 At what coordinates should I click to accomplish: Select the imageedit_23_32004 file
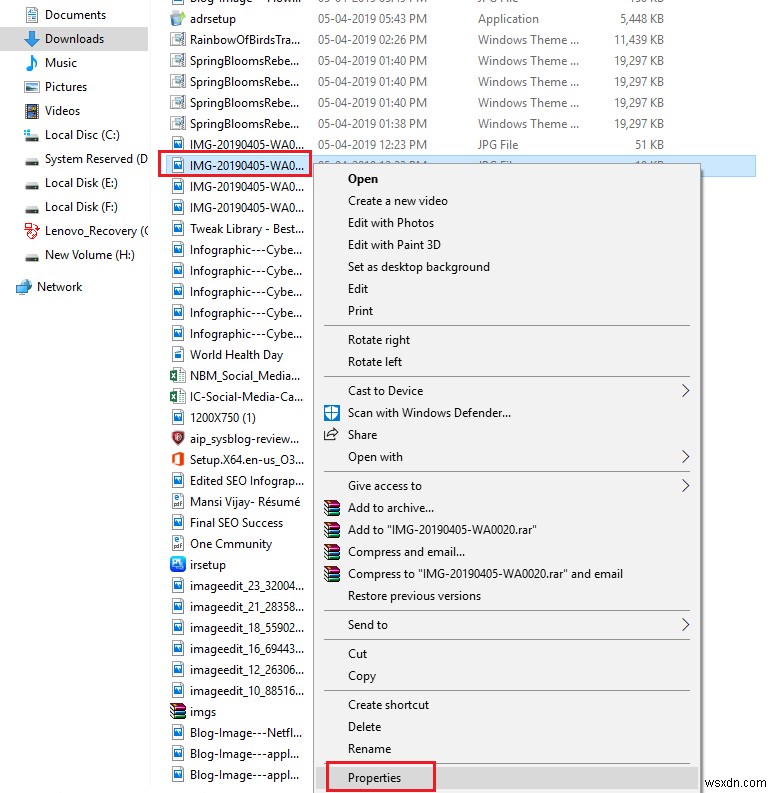click(x=246, y=586)
